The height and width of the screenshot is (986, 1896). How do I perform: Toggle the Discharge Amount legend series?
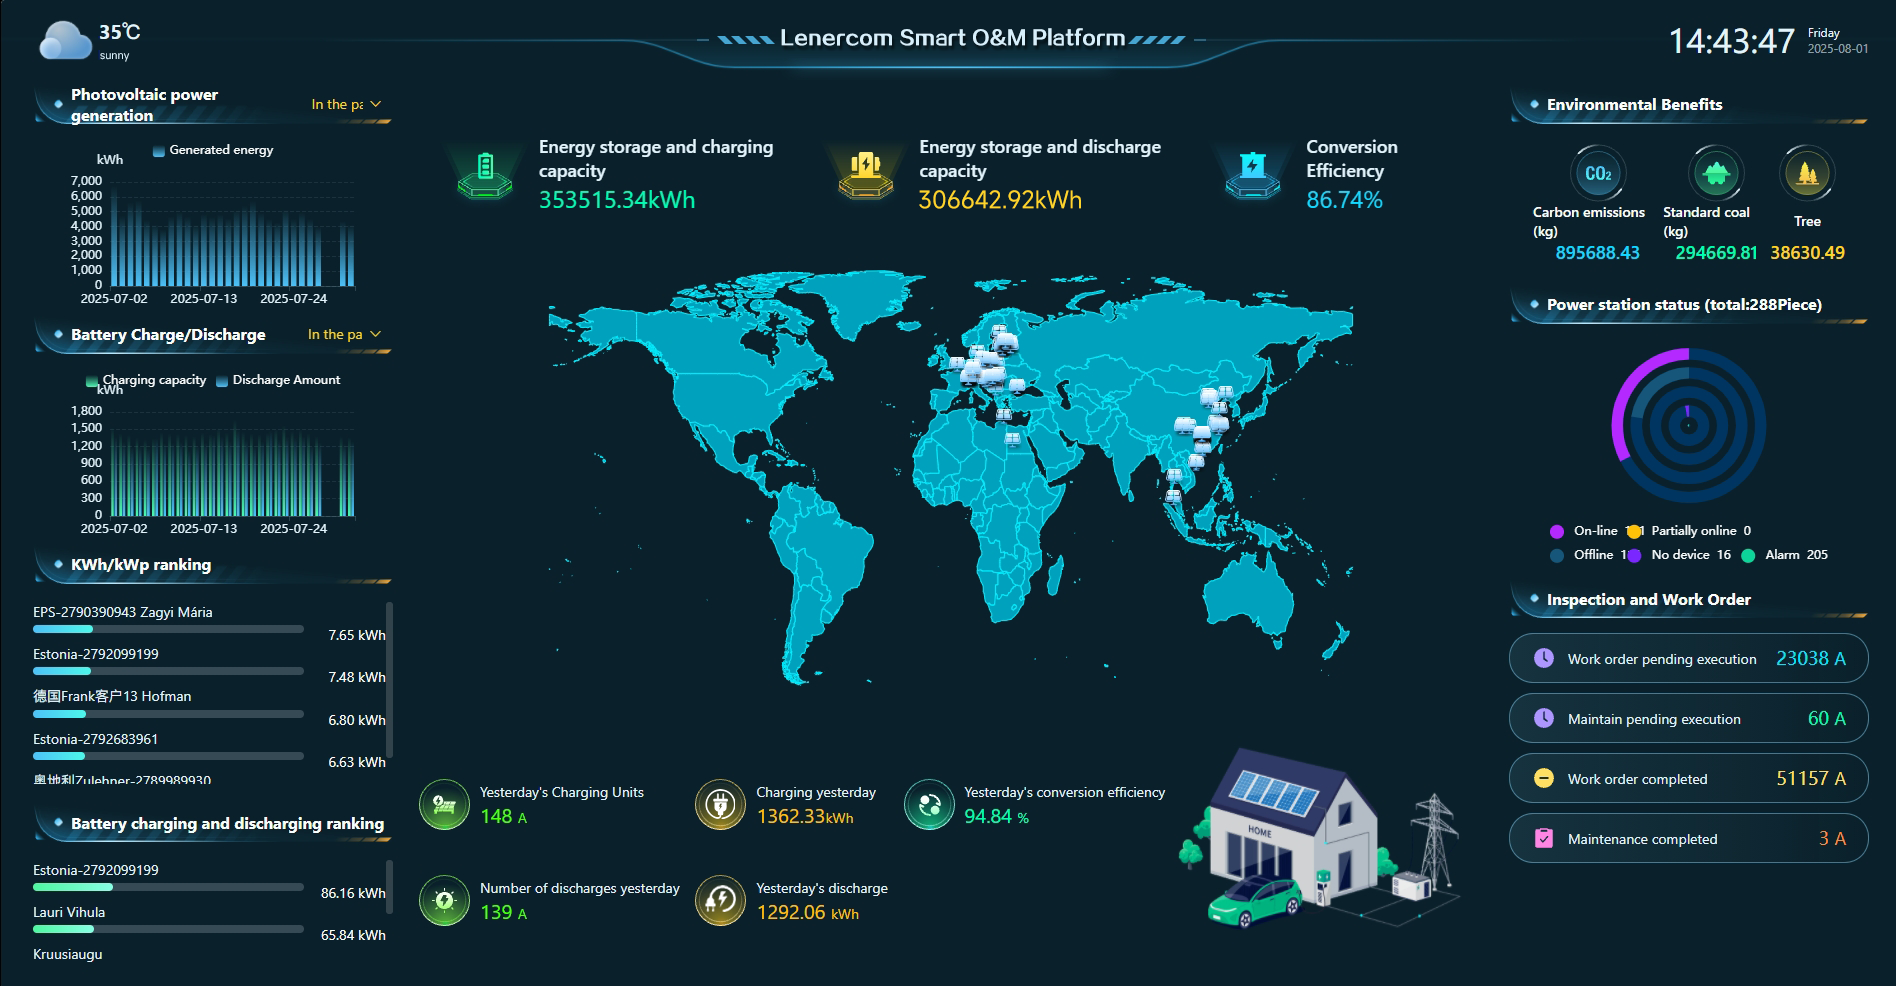278,380
